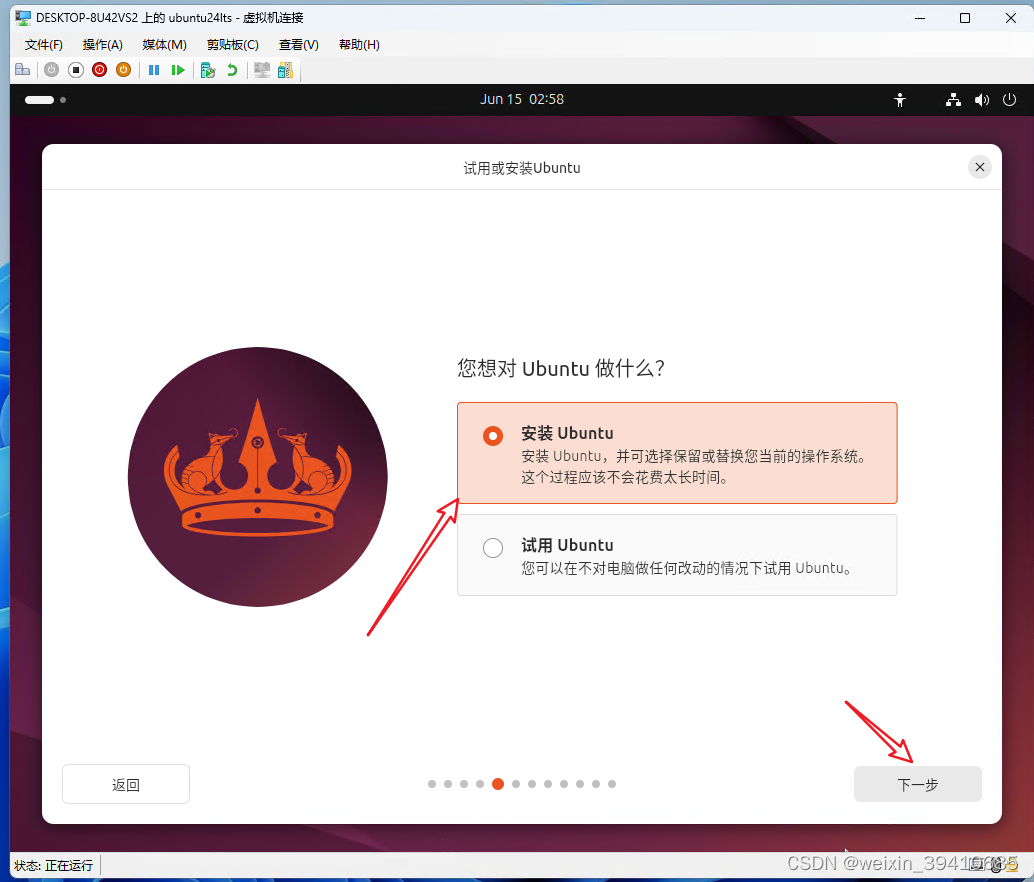This screenshot has height=882, width=1034.
Task: Open the network icon menu in Ubuntu's top bar
Action: 952,99
